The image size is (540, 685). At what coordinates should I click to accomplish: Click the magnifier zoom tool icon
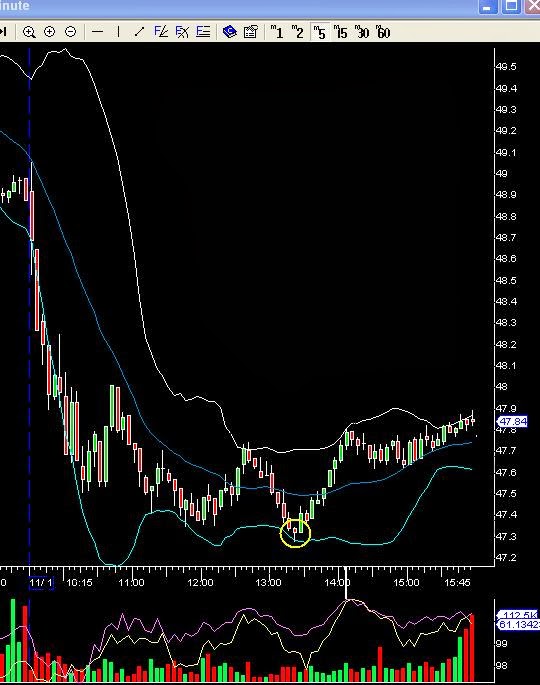click(x=29, y=32)
